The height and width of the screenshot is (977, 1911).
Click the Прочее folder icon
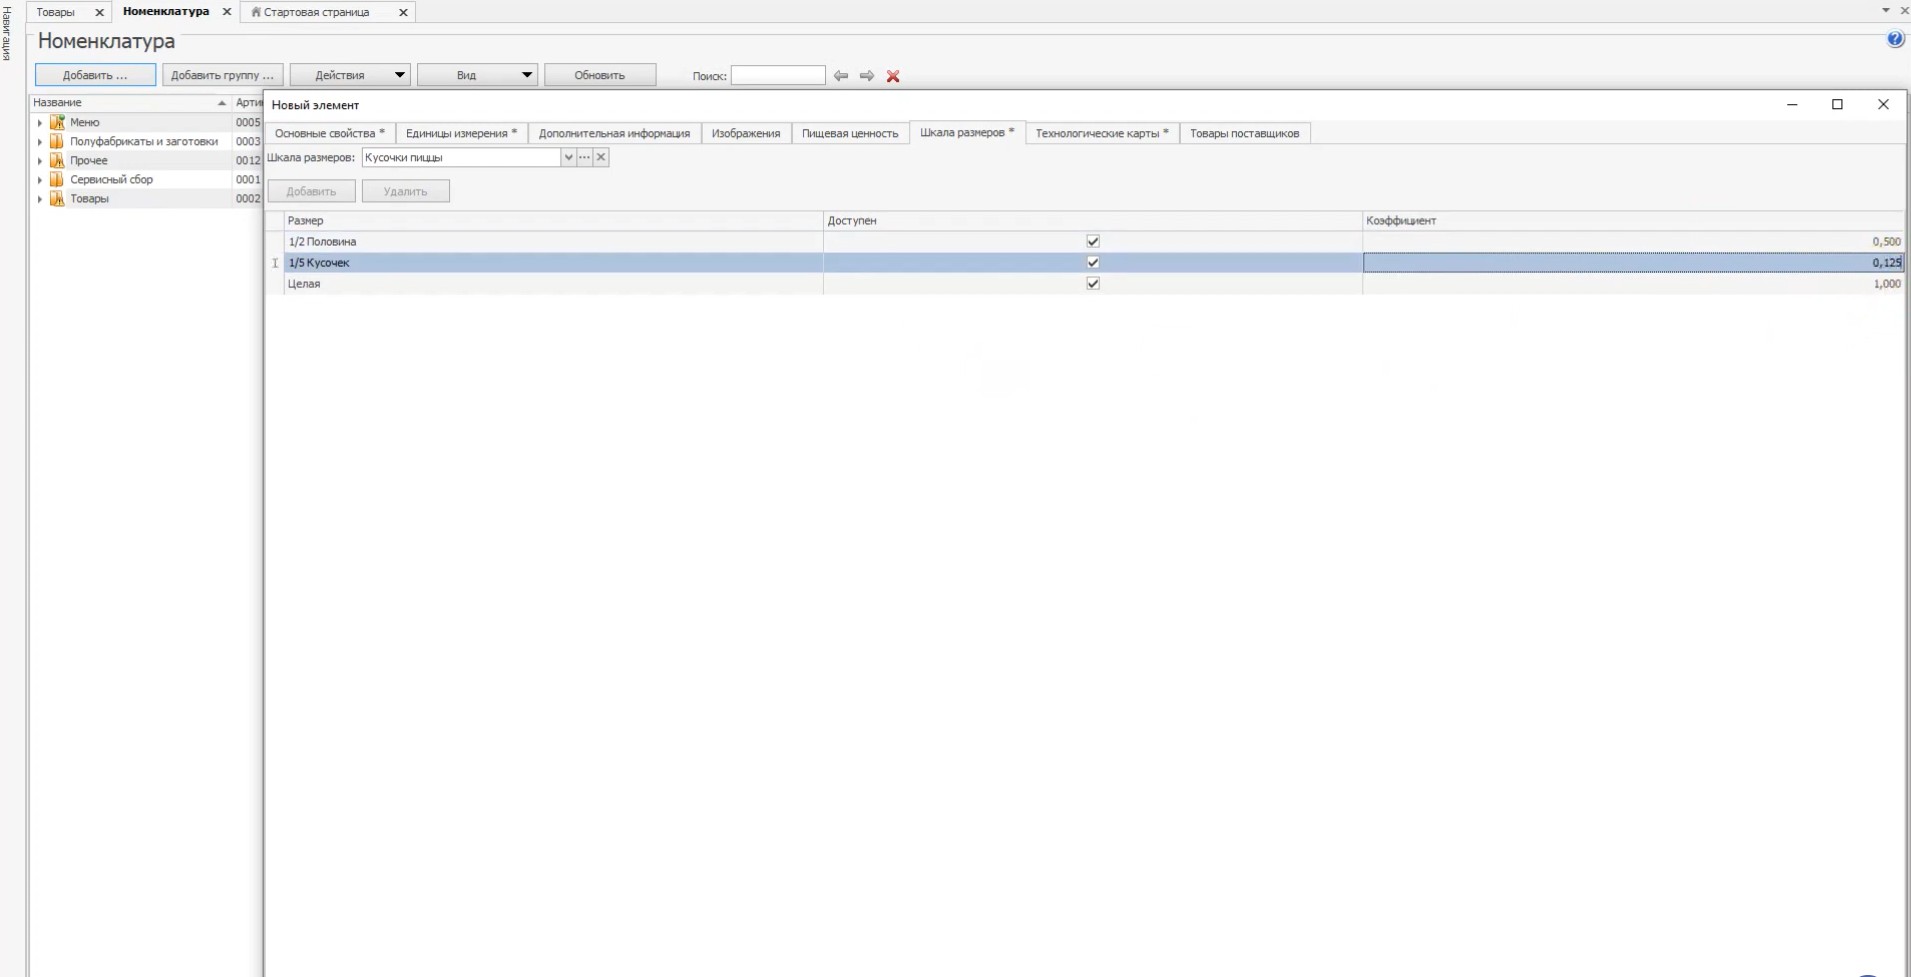point(57,160)
